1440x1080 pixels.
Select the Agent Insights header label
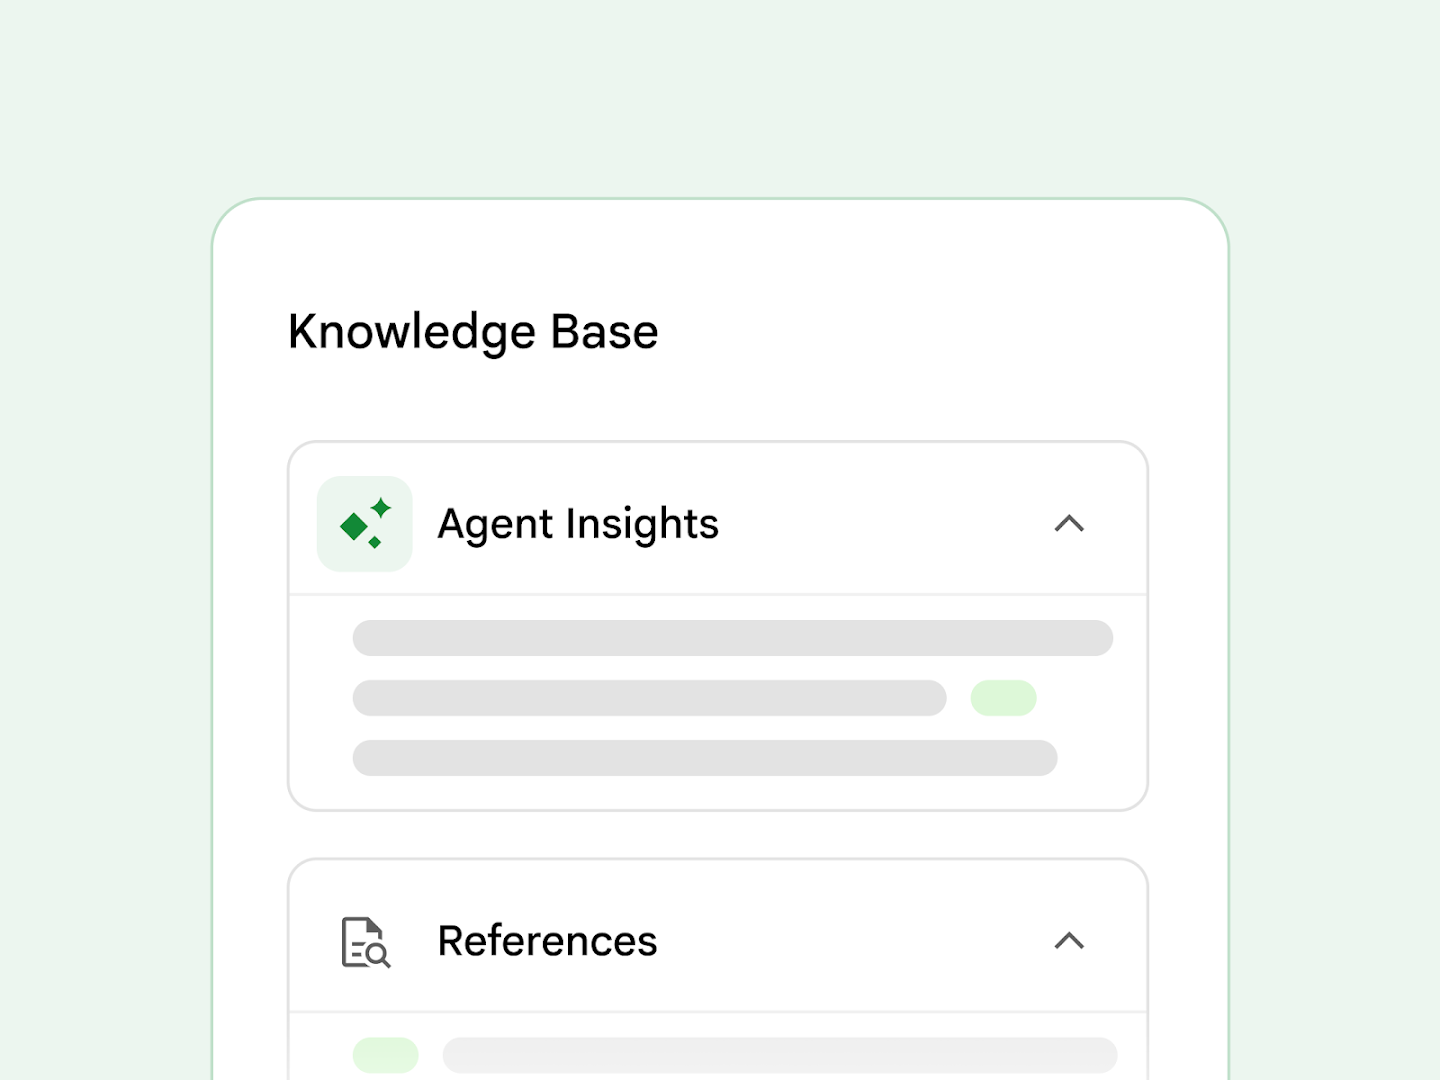[x=578, y=524]
